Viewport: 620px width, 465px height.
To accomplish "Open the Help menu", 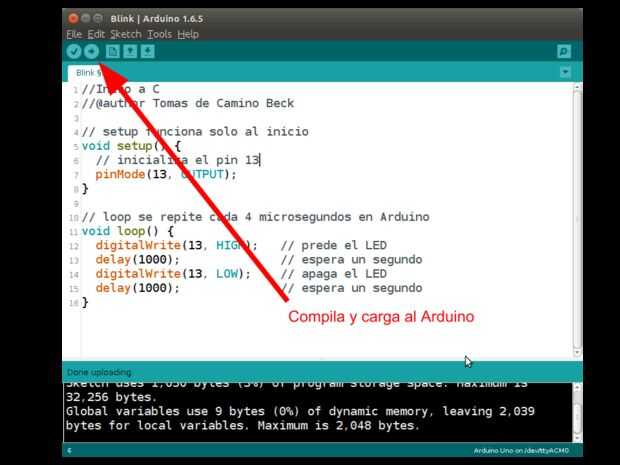I will pos(188,34).
